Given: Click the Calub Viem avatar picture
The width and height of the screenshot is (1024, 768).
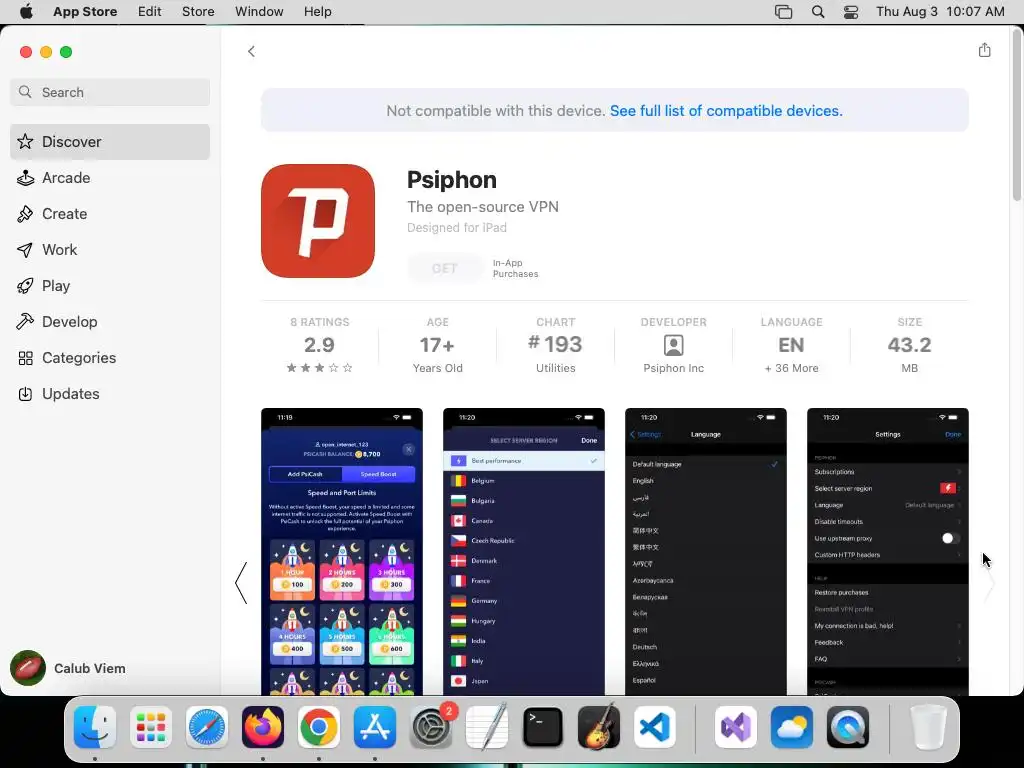Looking at the screenshot, I should 27,668.
